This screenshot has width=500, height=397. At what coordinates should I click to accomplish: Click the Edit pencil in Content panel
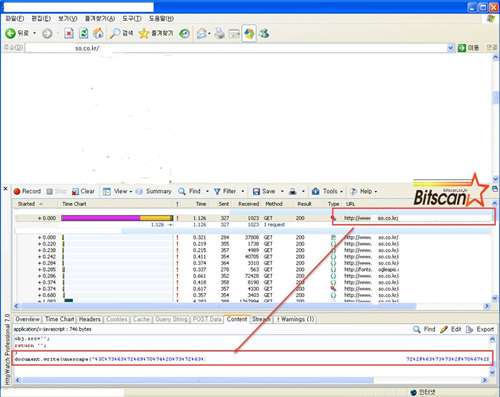[451, 329]
